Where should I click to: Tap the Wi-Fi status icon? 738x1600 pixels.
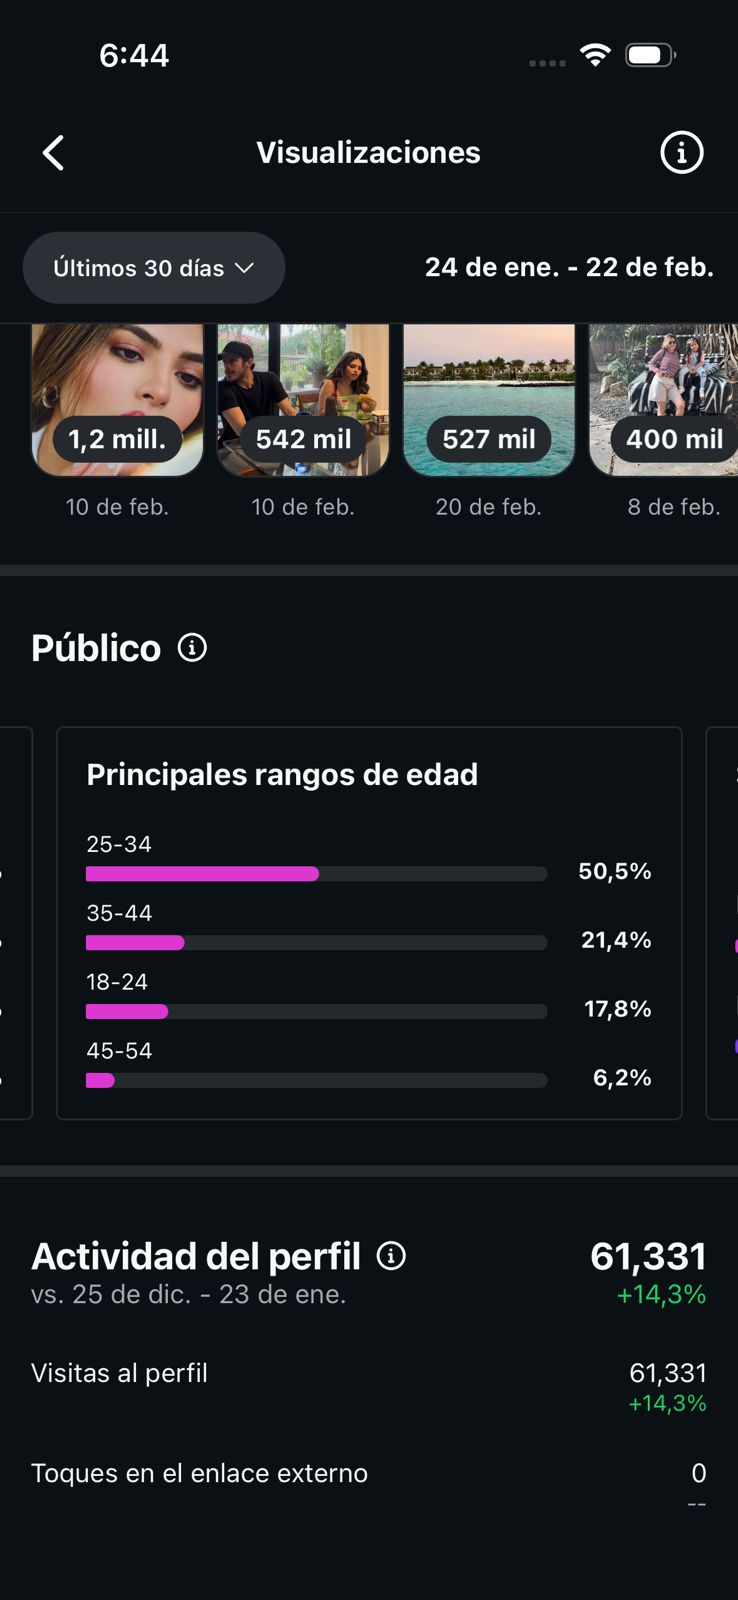[x=595, y=55]
